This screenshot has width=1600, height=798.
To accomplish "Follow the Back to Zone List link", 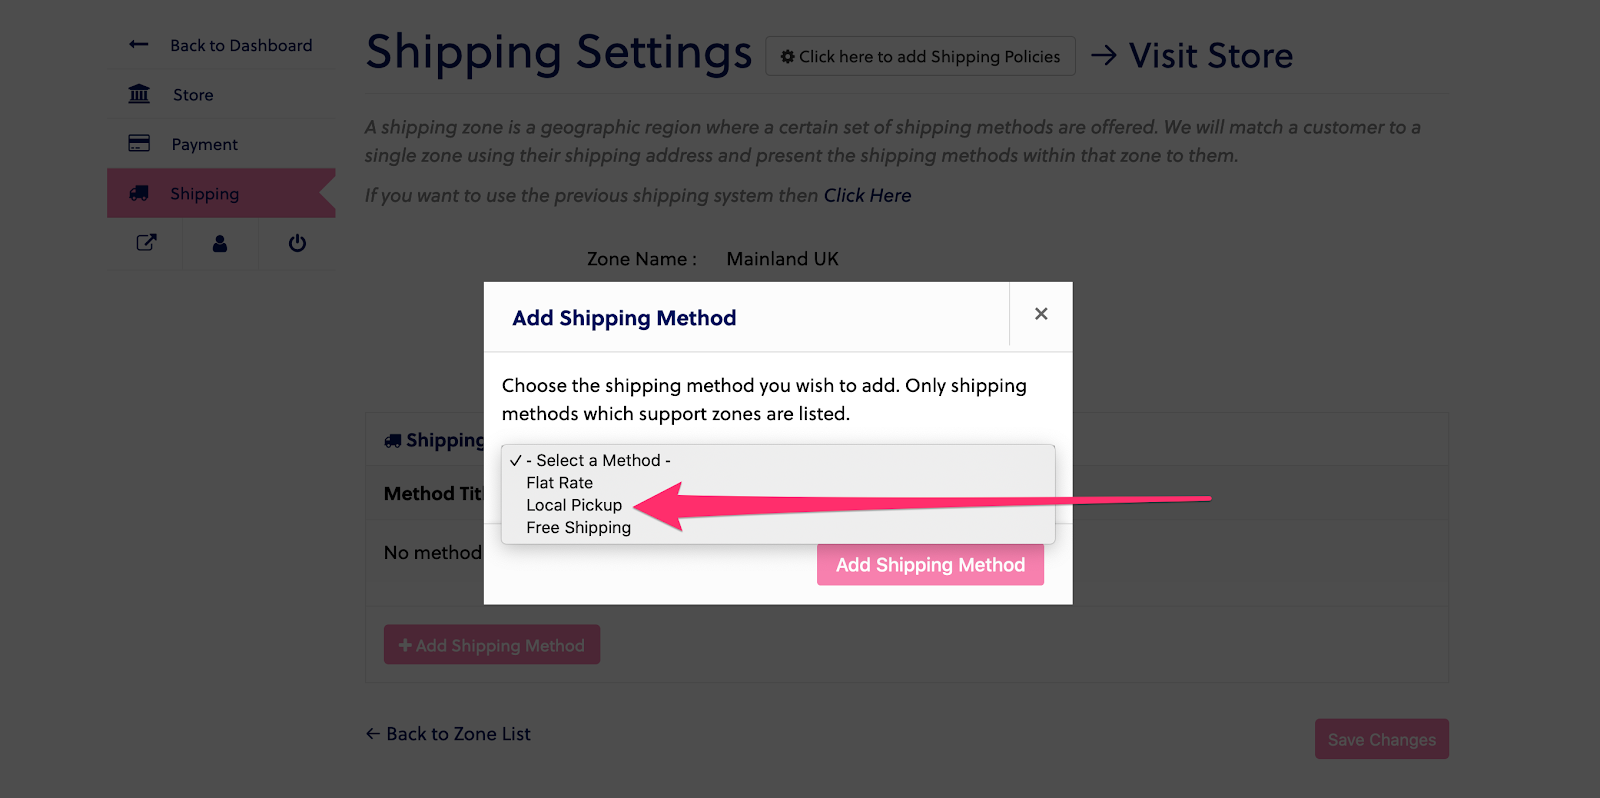I will pyautogui.click(x=449, y=734).
